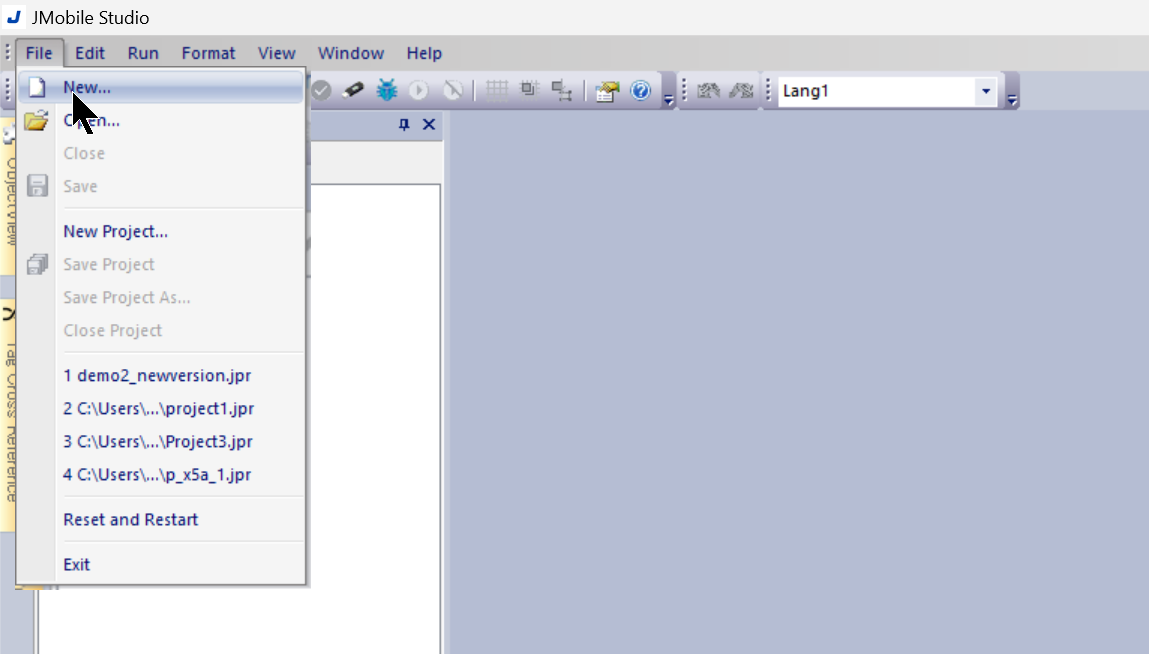Toggle the grid display toolbar icon
The image size is (1149, 654).
click(497, 90)
